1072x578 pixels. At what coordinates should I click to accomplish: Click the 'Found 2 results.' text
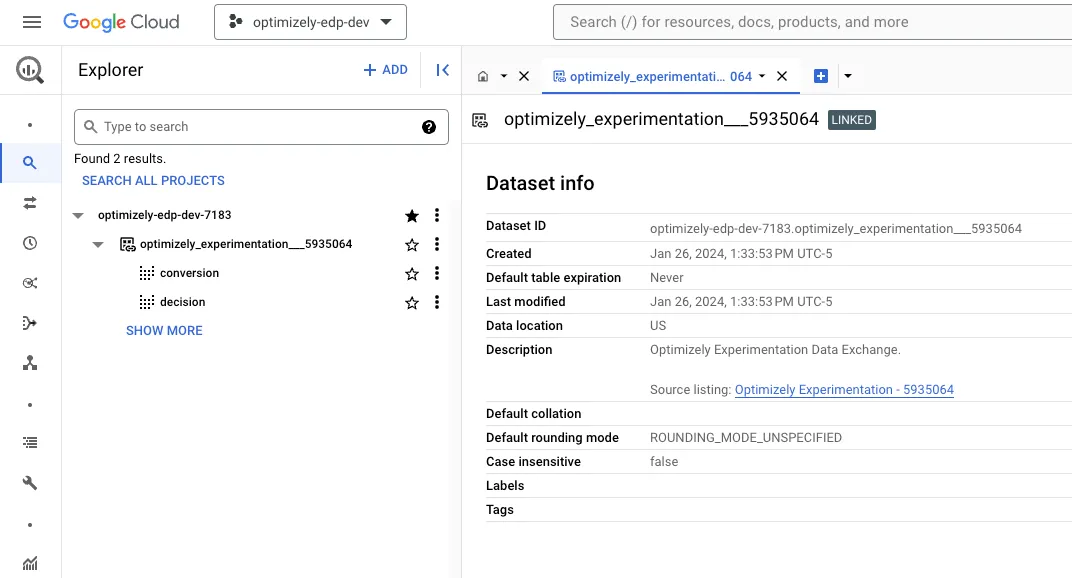pyautogui.click(x=120, y=159)
